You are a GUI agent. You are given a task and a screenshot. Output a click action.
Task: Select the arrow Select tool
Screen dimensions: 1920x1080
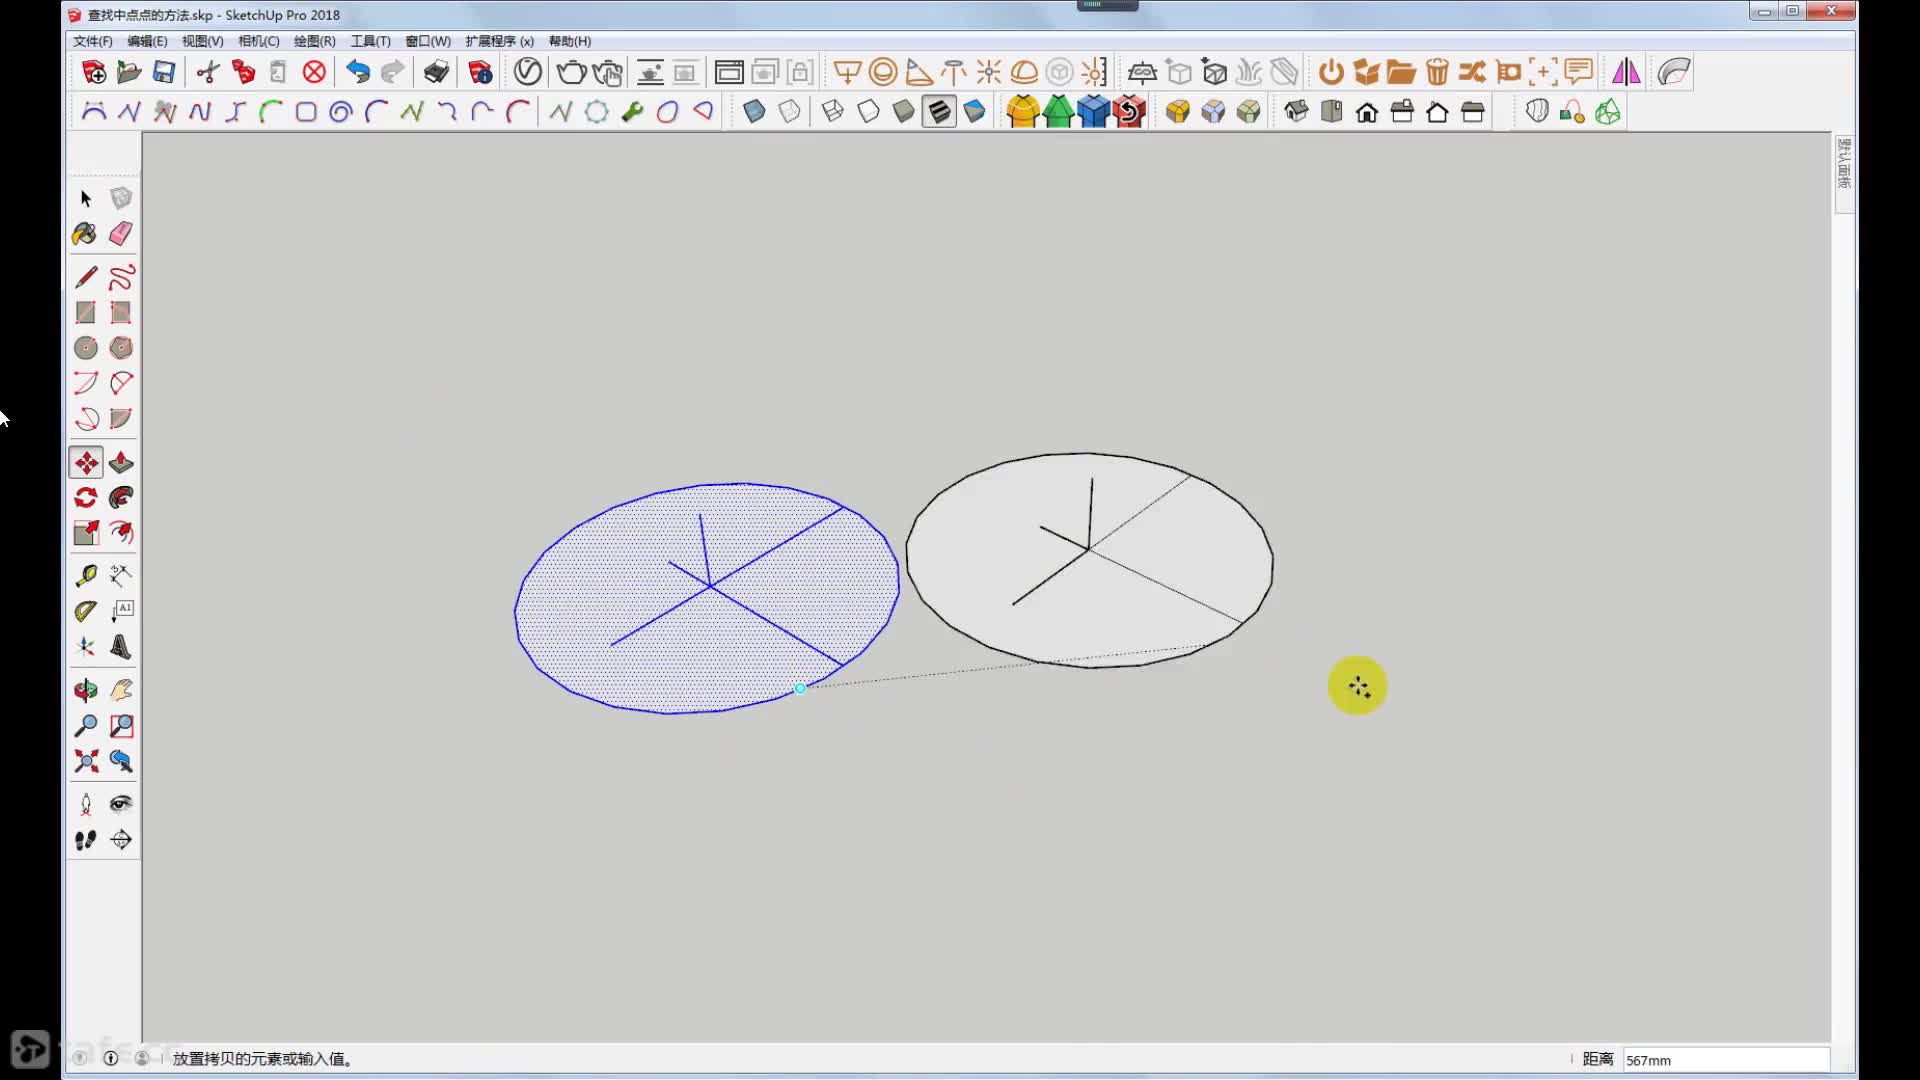tap(86, 199)
